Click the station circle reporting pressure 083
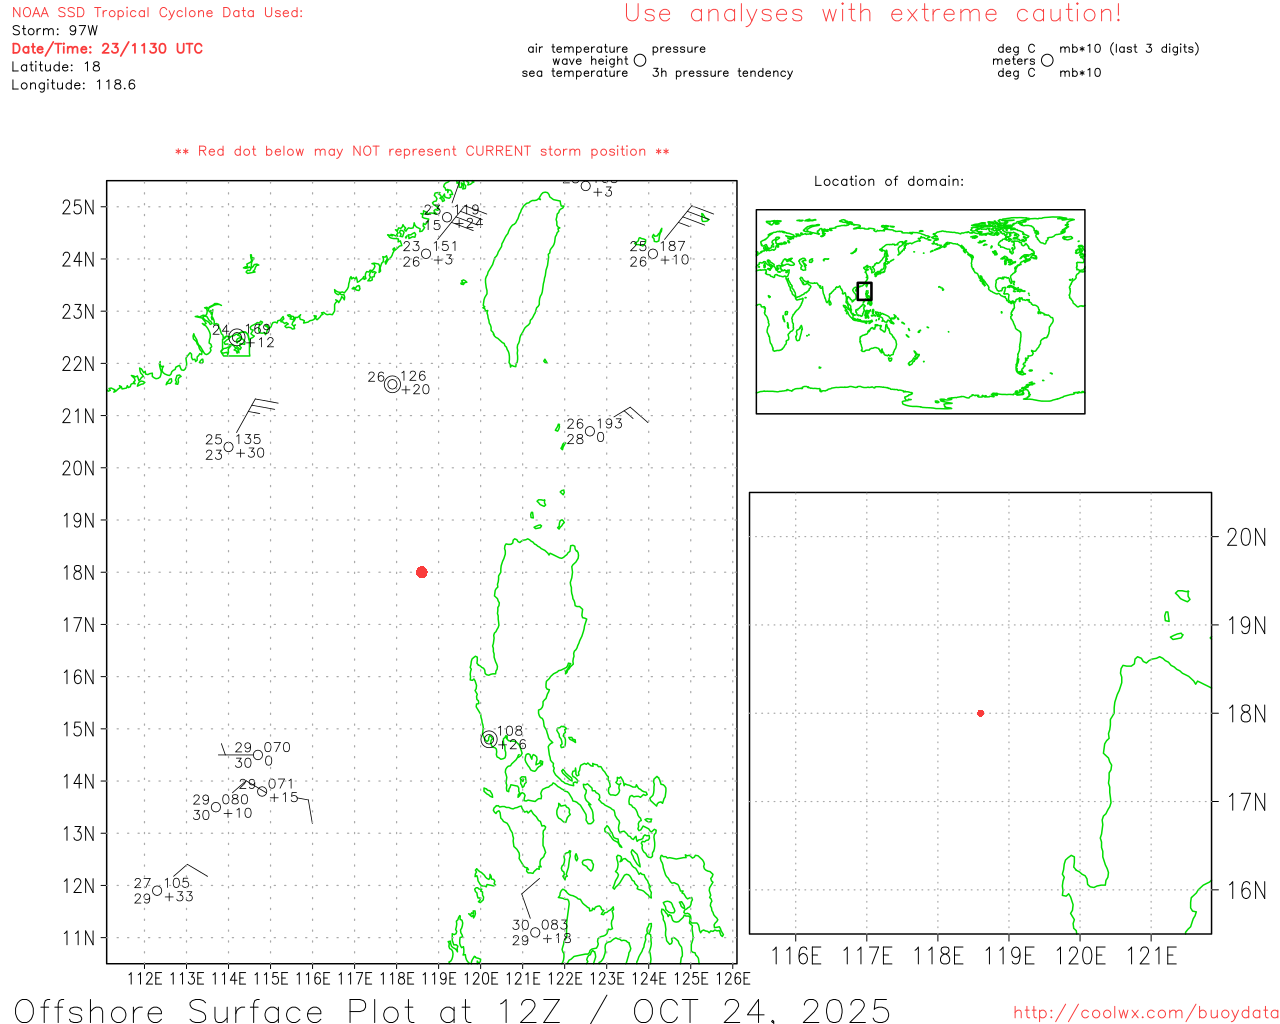 [x=536, y=932]
